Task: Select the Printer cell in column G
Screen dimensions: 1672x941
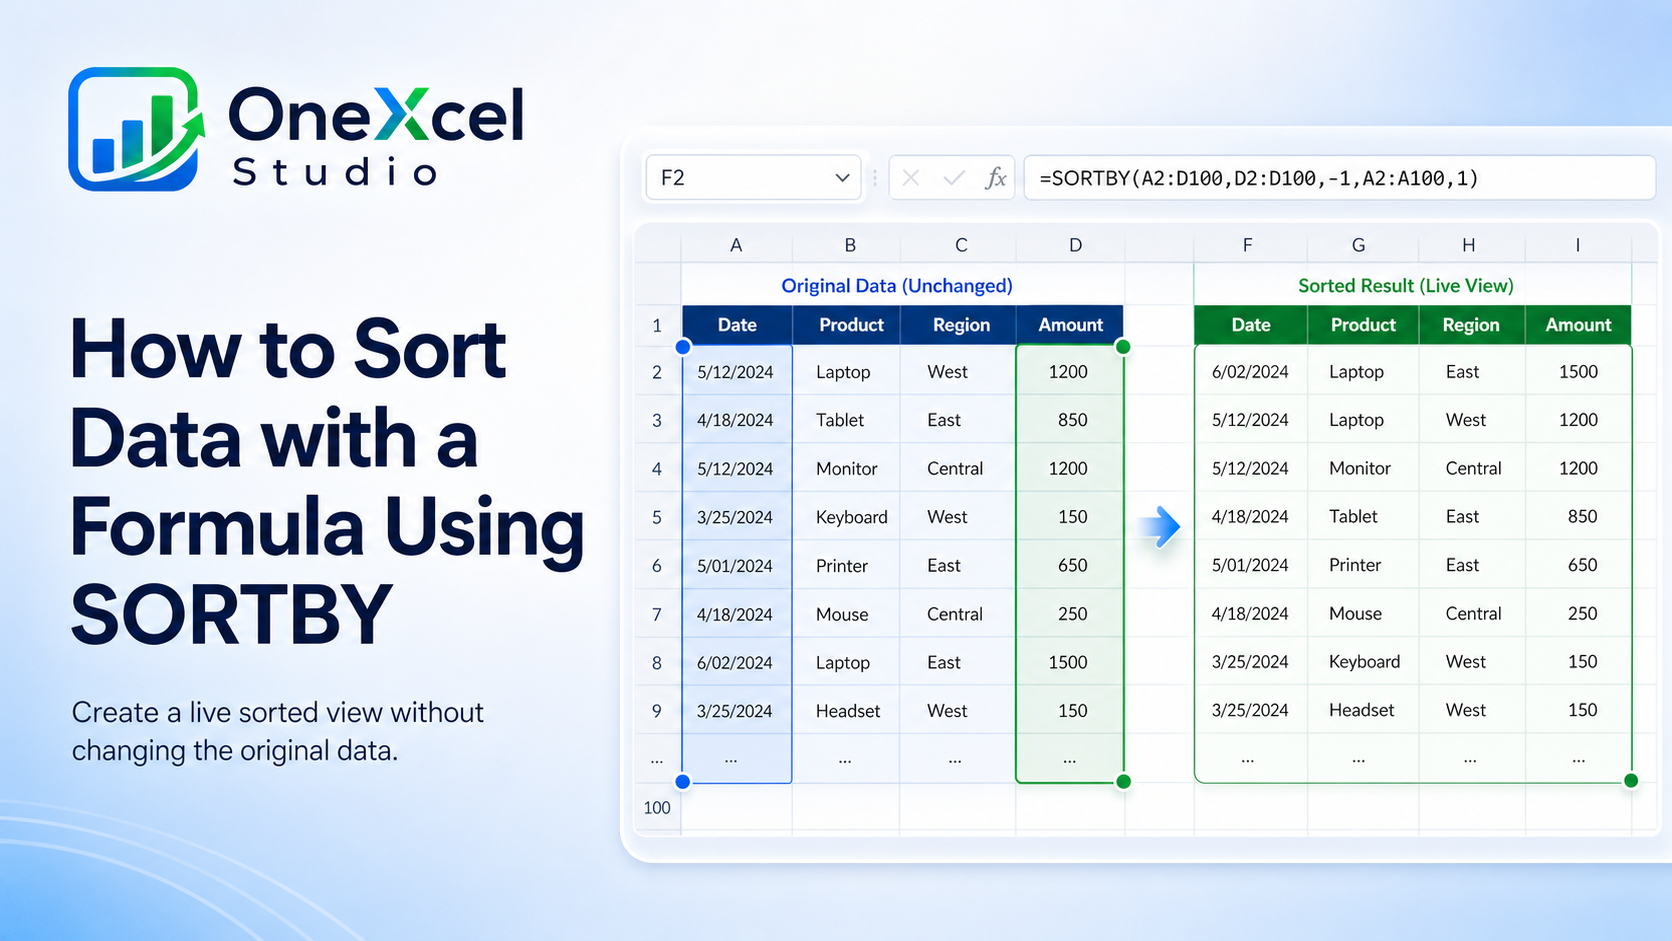Action: pos(1362,565)
